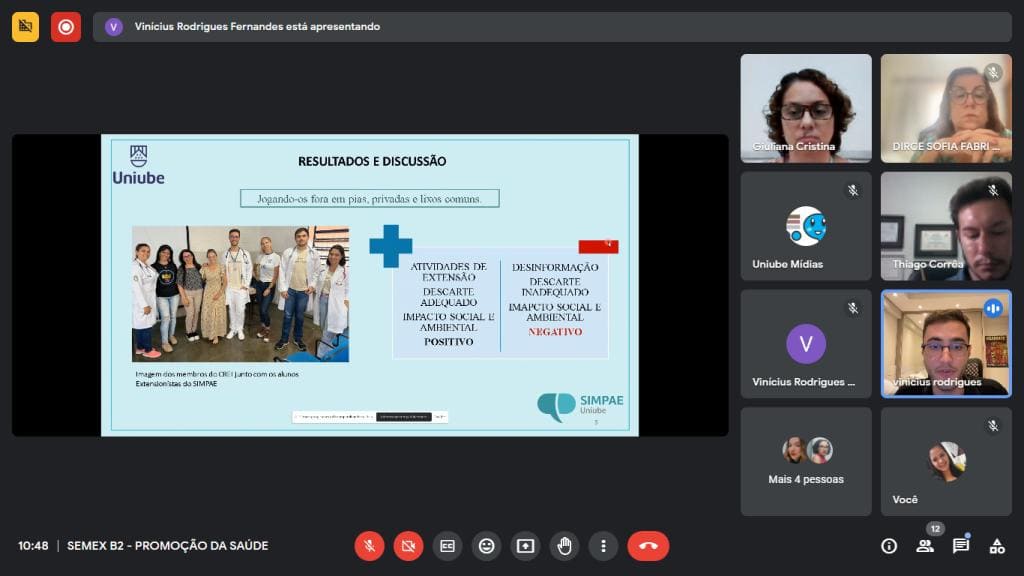Screen dimensions: 1024x576
Task: Turn on the camera
Action: click(408, 546)
